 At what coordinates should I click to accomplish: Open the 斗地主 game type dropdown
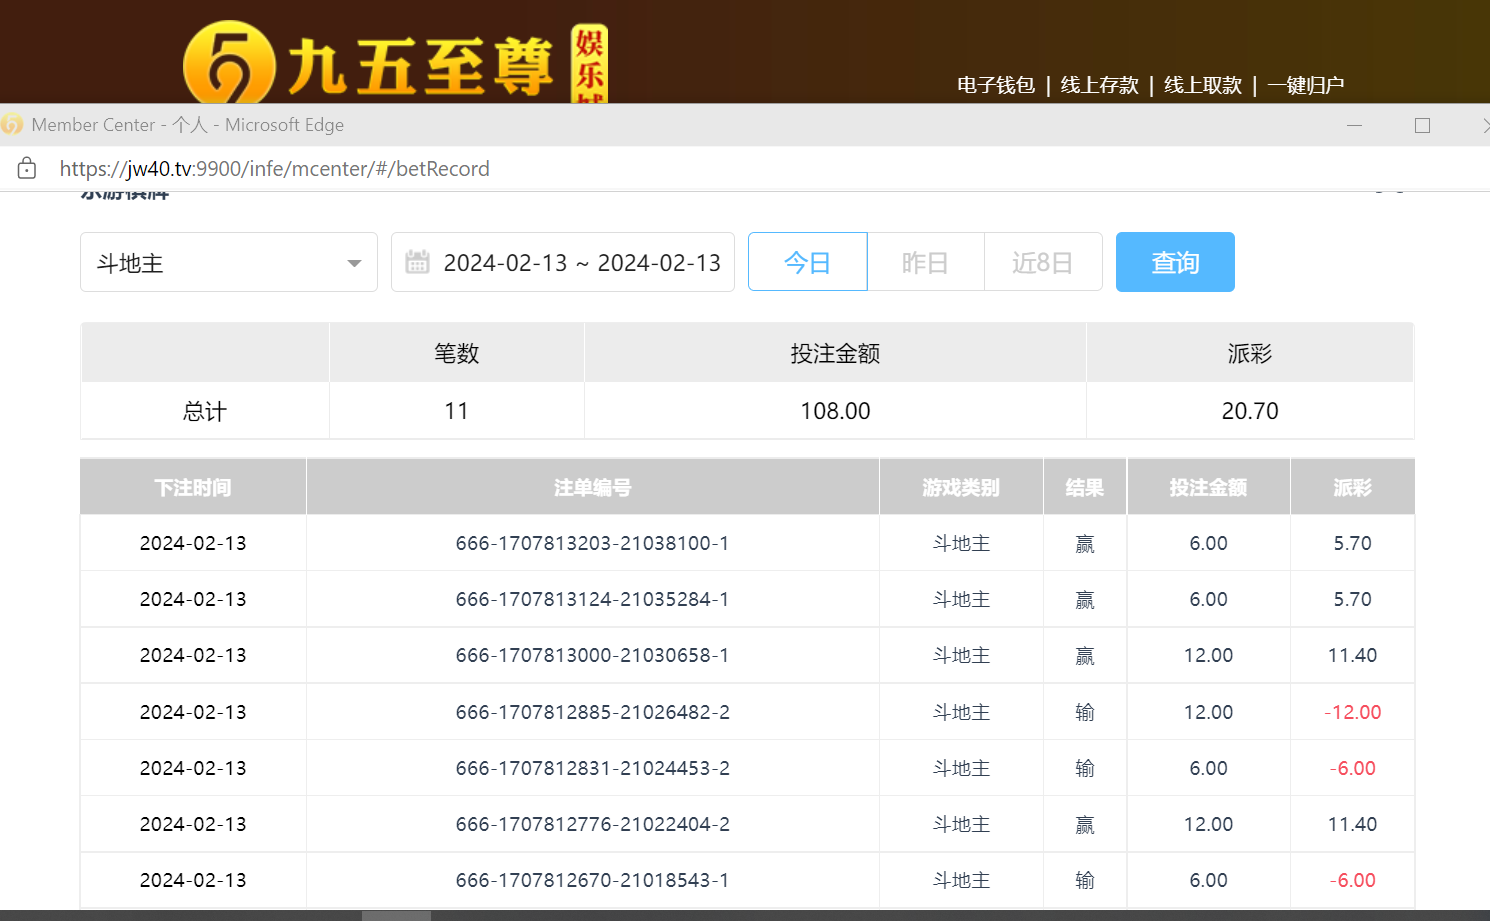(x=228, y=262)
